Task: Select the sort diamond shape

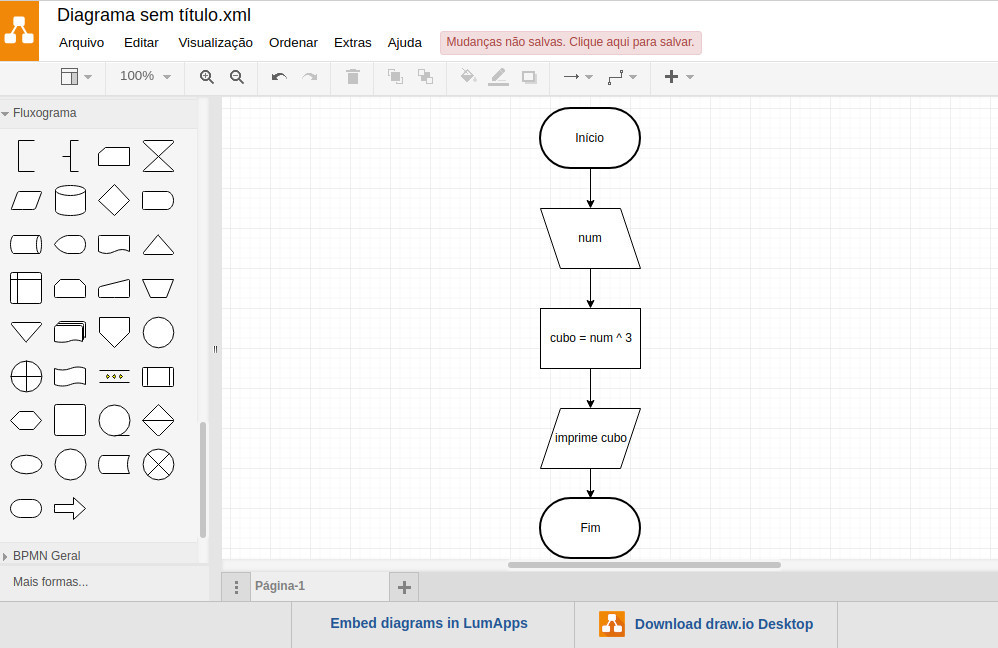Action: pyautogui.click(x=158, y=420)
